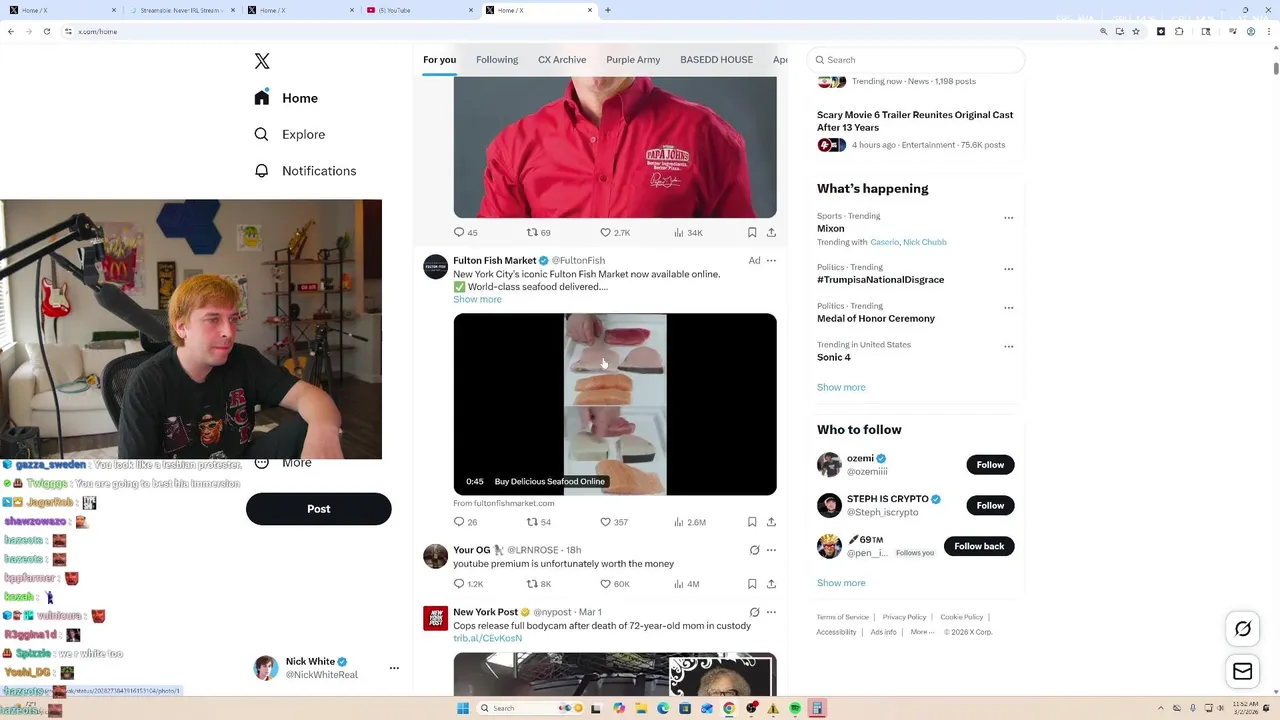Open more options for Medal of Honor Ceremony
1280x720 pixels.
(1008, 307)
